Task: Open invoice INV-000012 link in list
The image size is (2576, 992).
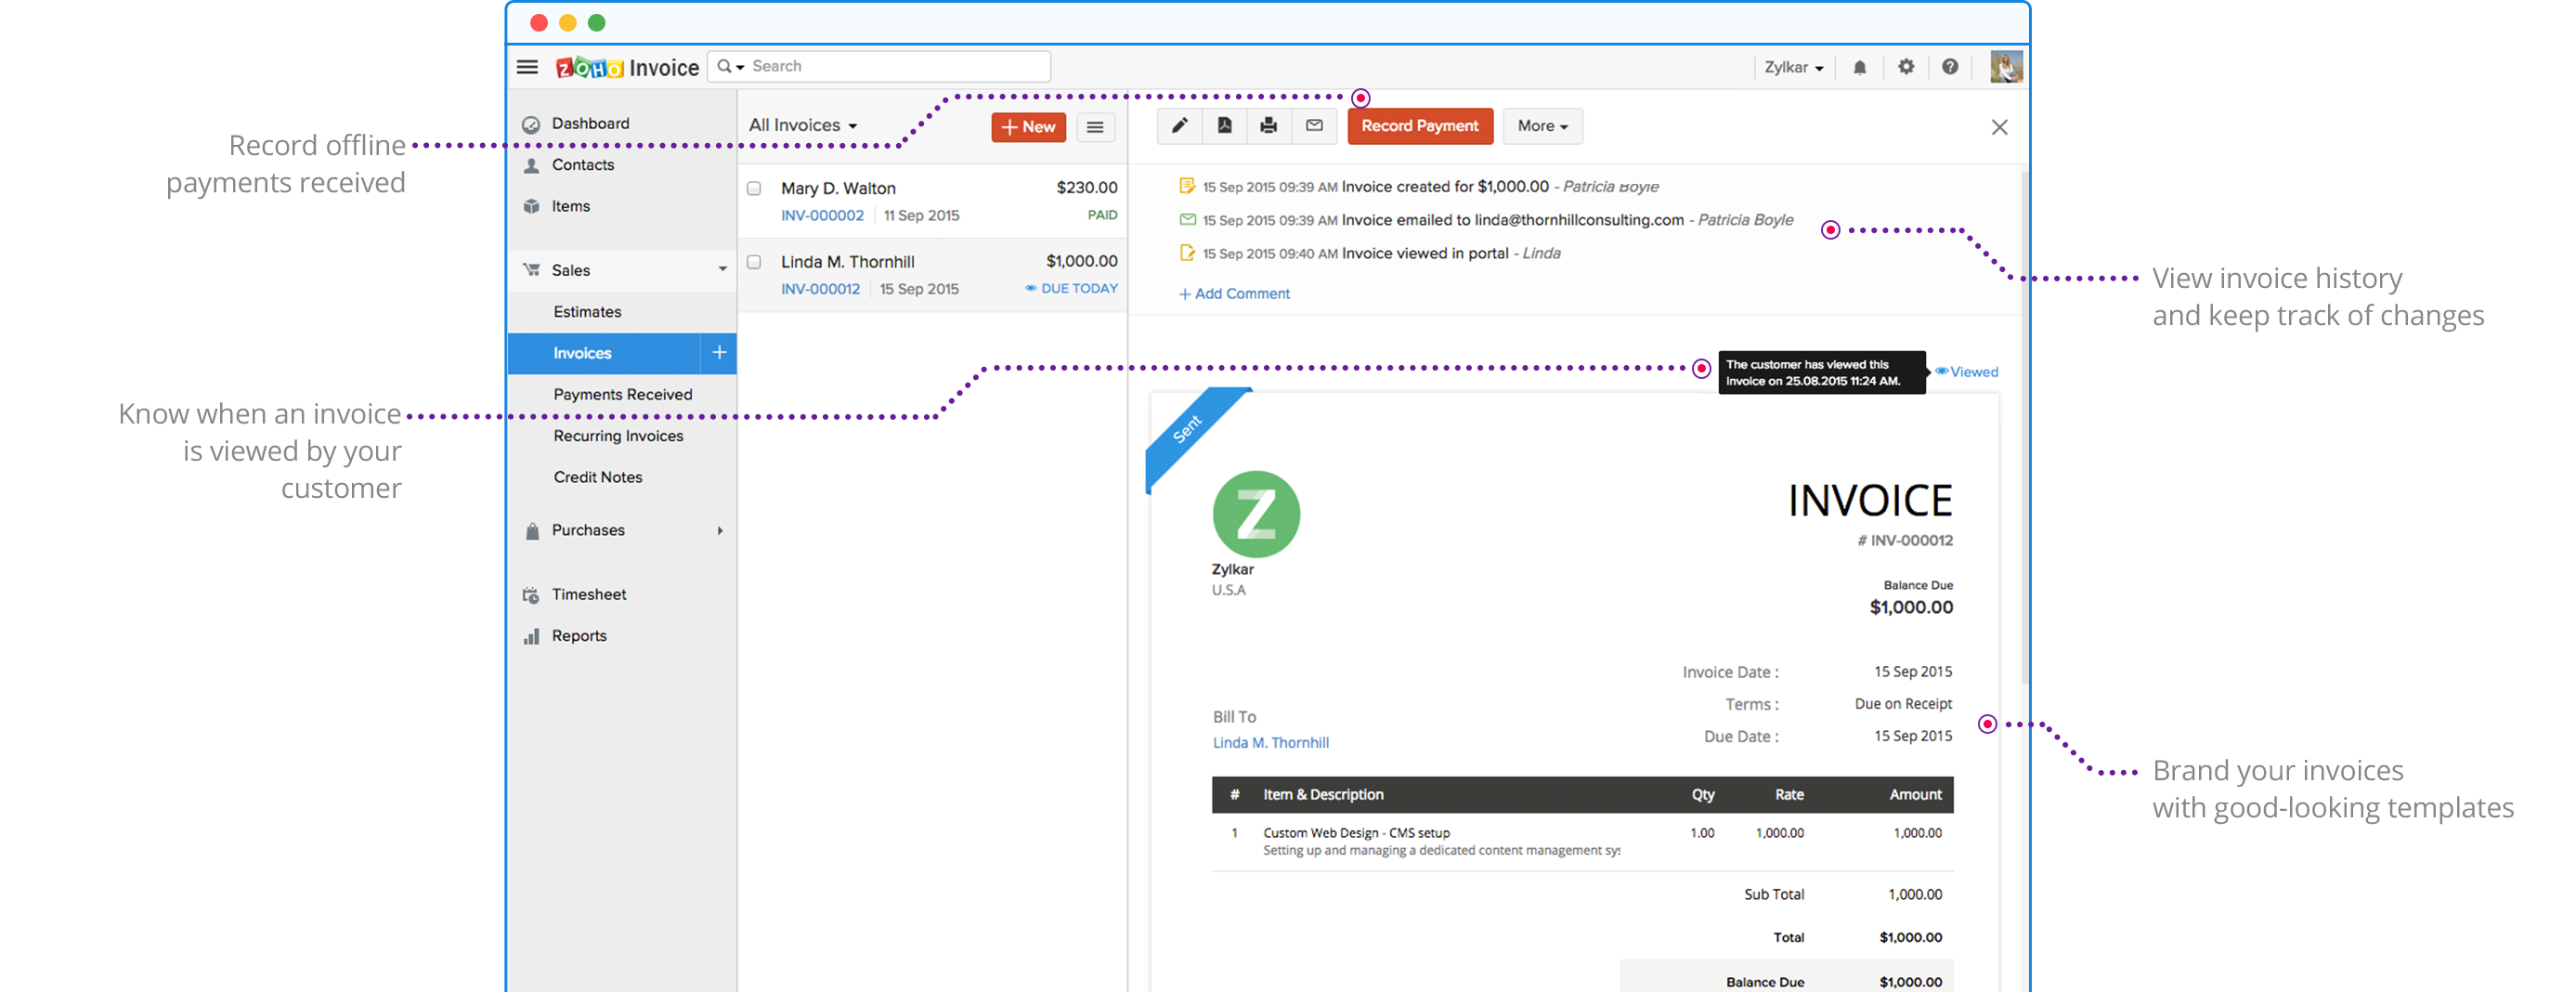Action: click(x=820, y=289)
